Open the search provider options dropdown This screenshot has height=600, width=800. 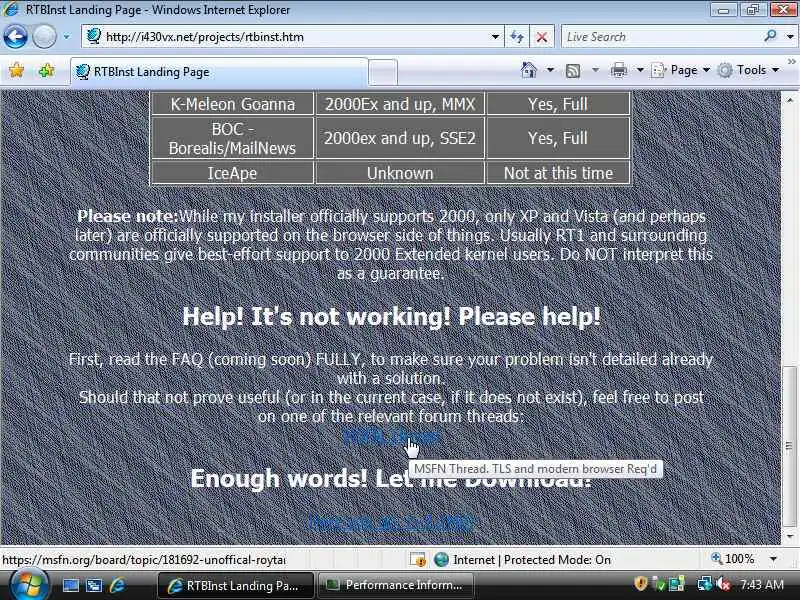click(790, 37)
